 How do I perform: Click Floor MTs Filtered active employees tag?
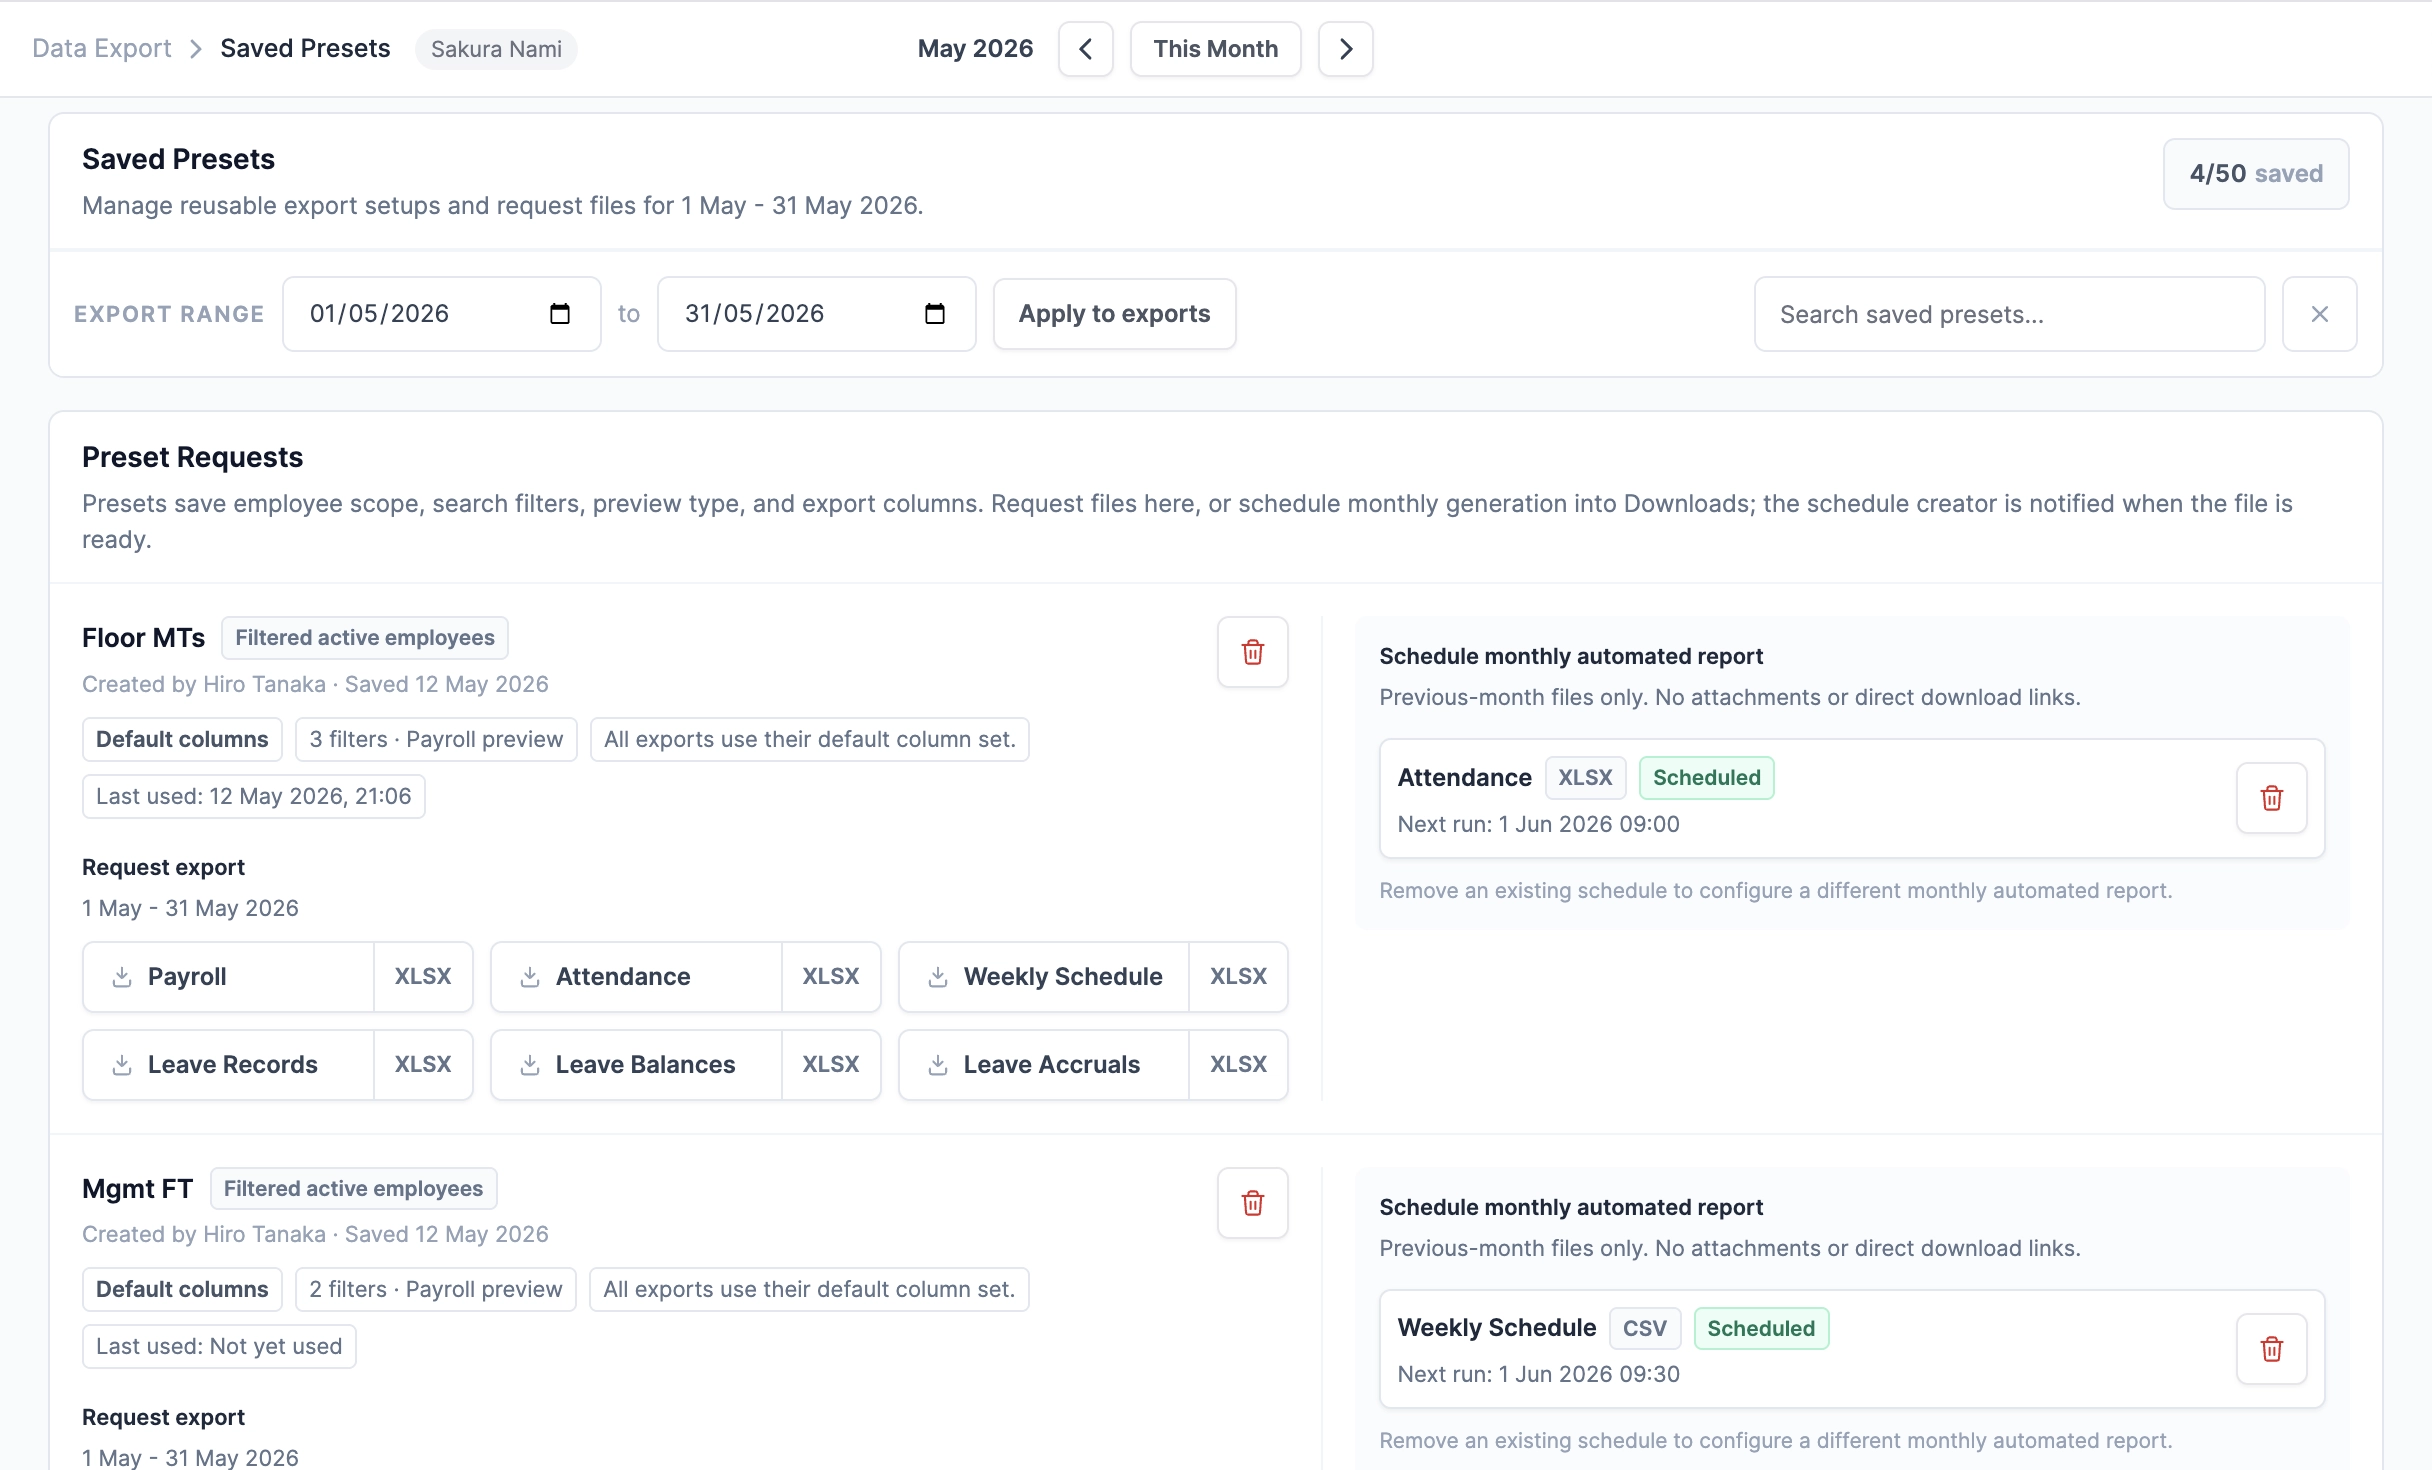[365, 638]
